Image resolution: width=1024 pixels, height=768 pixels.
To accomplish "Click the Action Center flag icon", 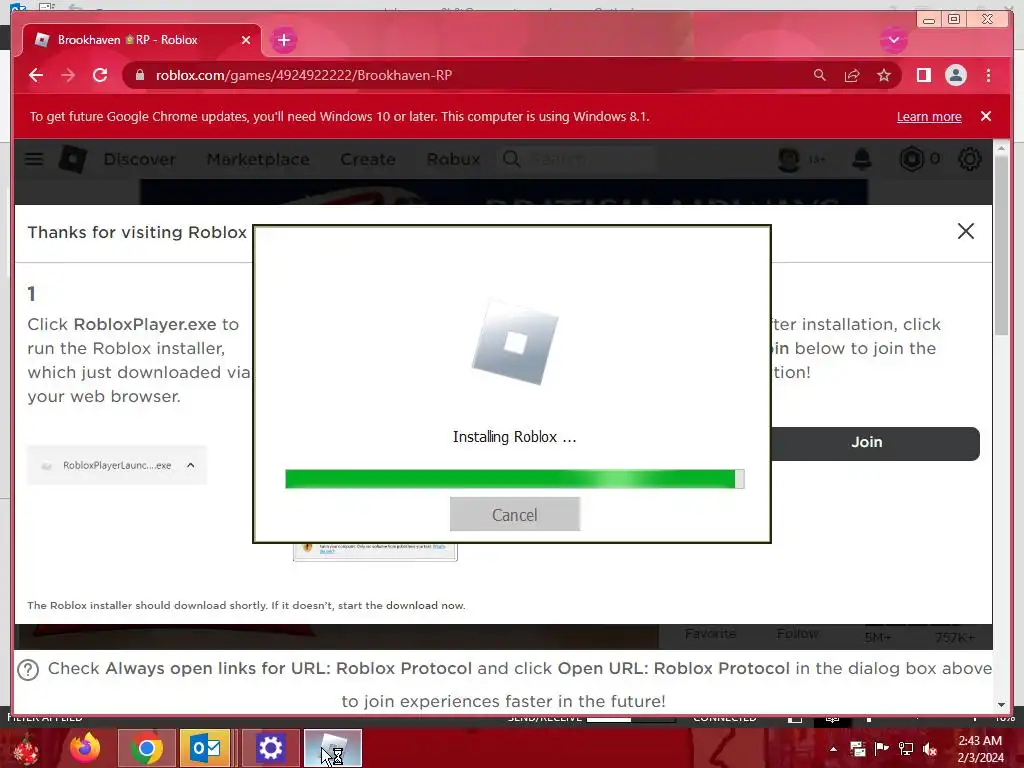I will coord(881,748).
